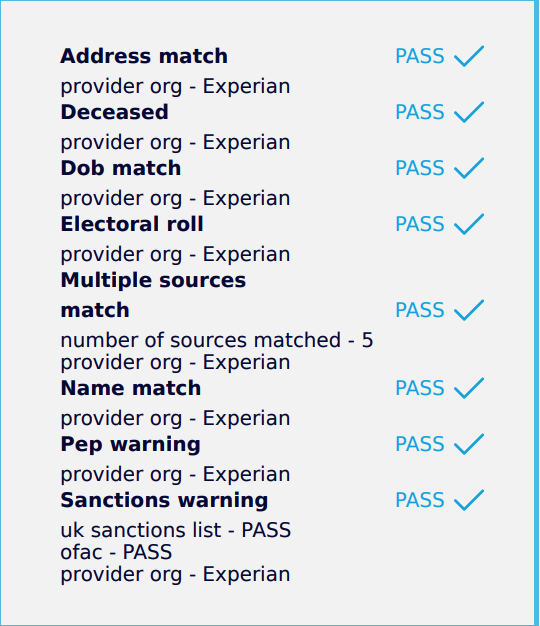This screenshot has height=626, width=540.
Task: Click the Dob match PASS label
Action: point(420,168)
